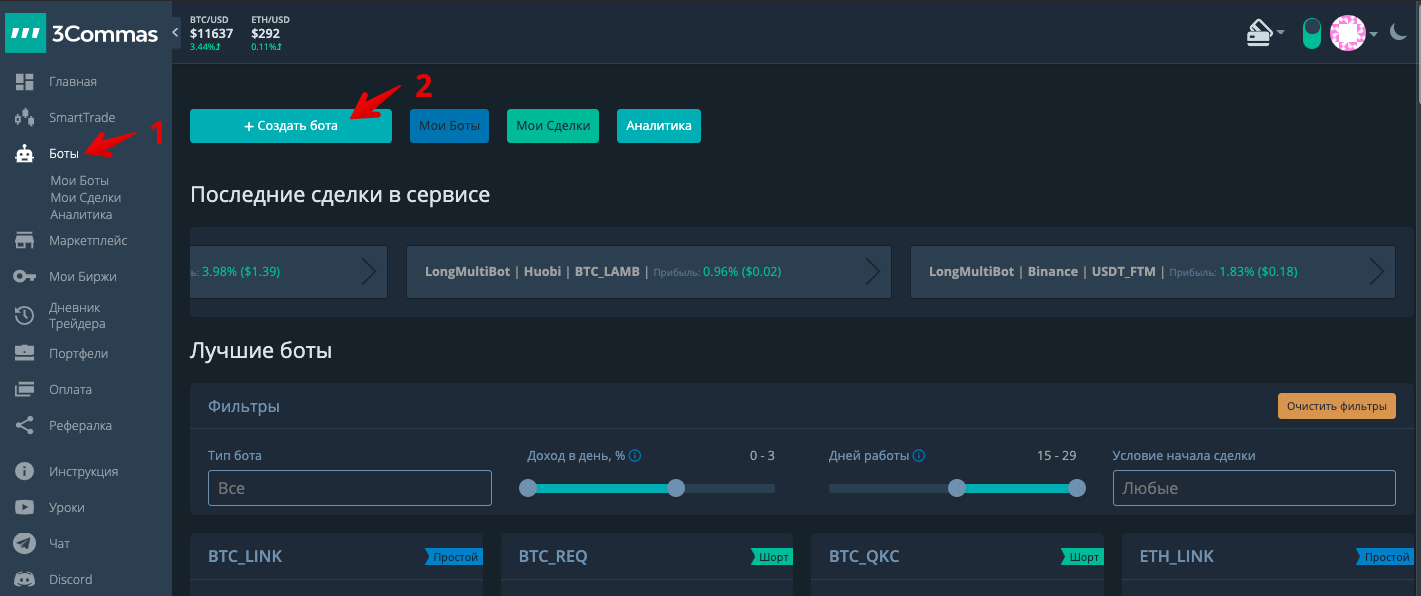Open sidebar submenu Аналитика
Screen dimensions: 1421x596
click(81, 215)
